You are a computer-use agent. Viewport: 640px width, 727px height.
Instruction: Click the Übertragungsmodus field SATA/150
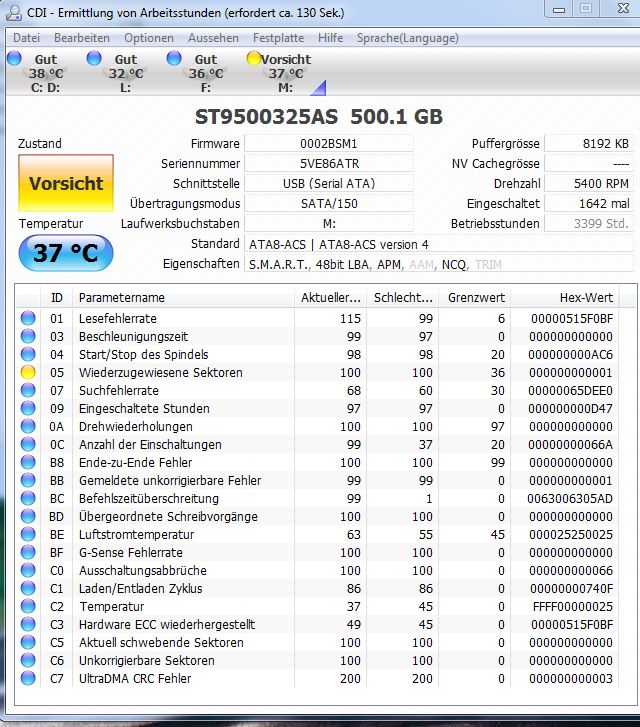pos(329,204)
